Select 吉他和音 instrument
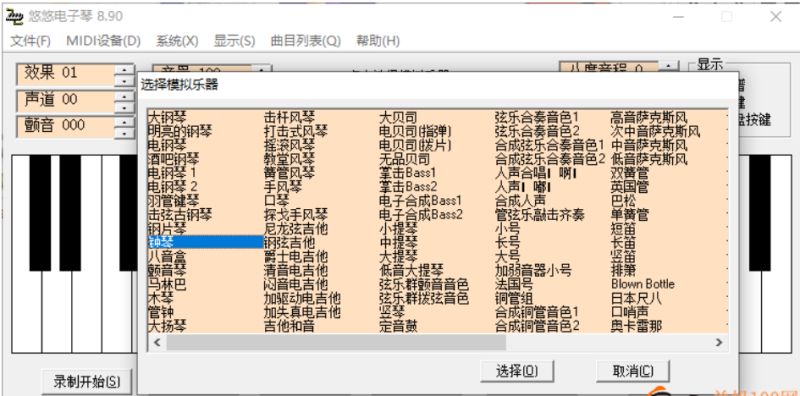The image size is (800, 396). [289, 325]
